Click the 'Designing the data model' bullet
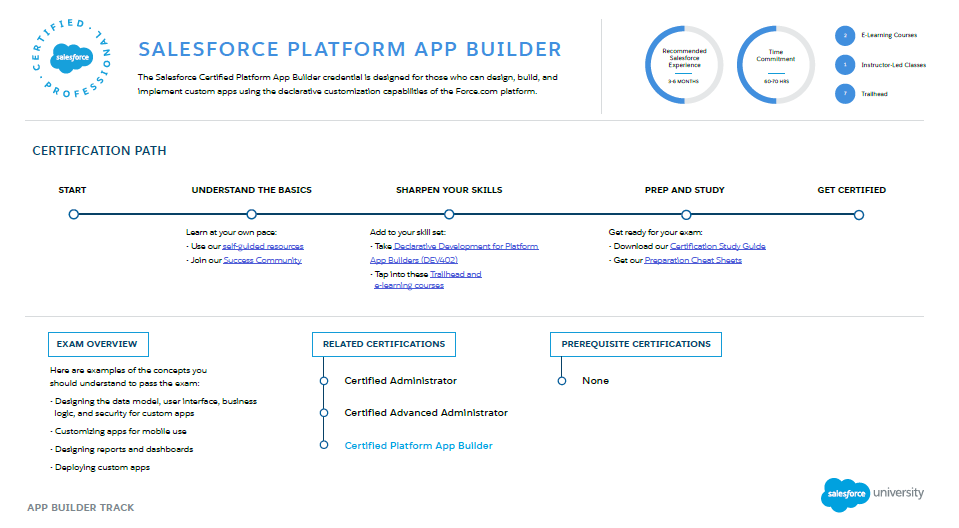 (x=154, y=407)
